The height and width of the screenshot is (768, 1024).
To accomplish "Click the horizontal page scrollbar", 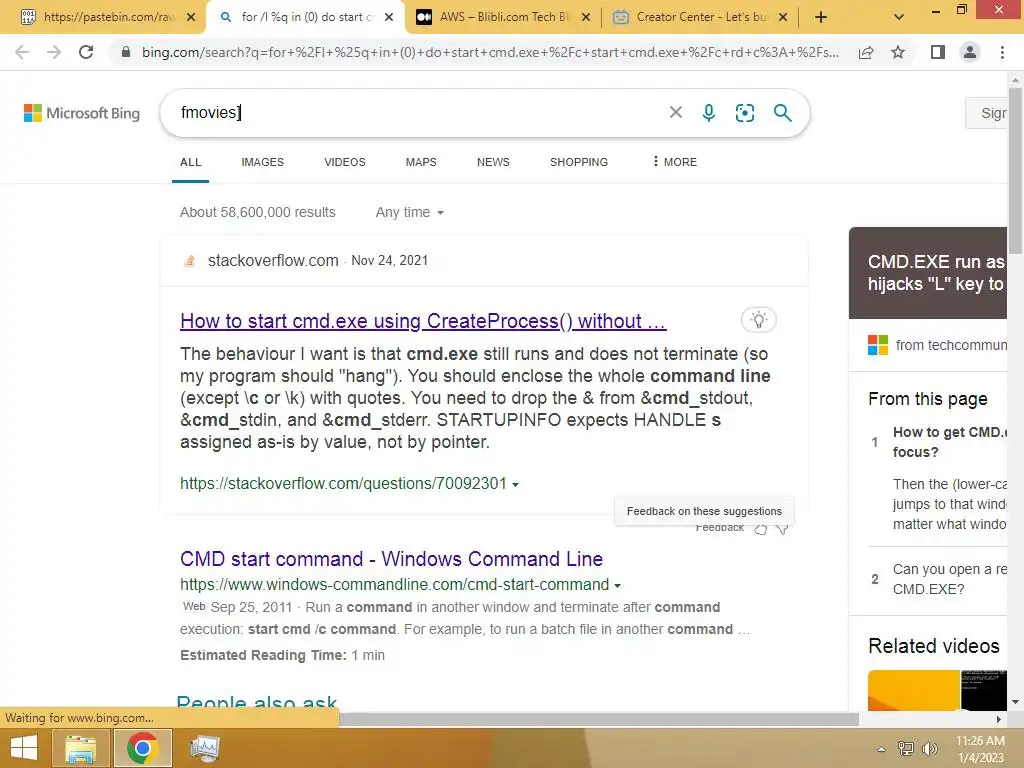I will (599, 719).
